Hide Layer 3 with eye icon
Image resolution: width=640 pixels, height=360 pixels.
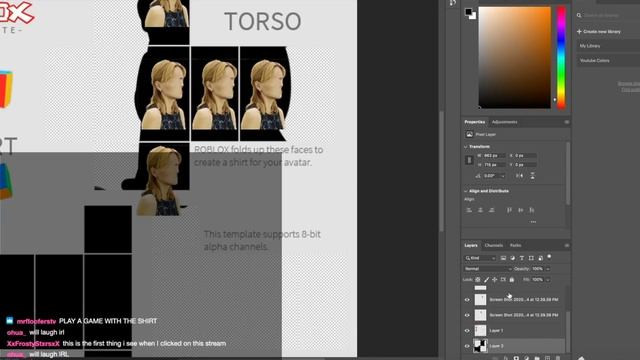click(467, 346)
